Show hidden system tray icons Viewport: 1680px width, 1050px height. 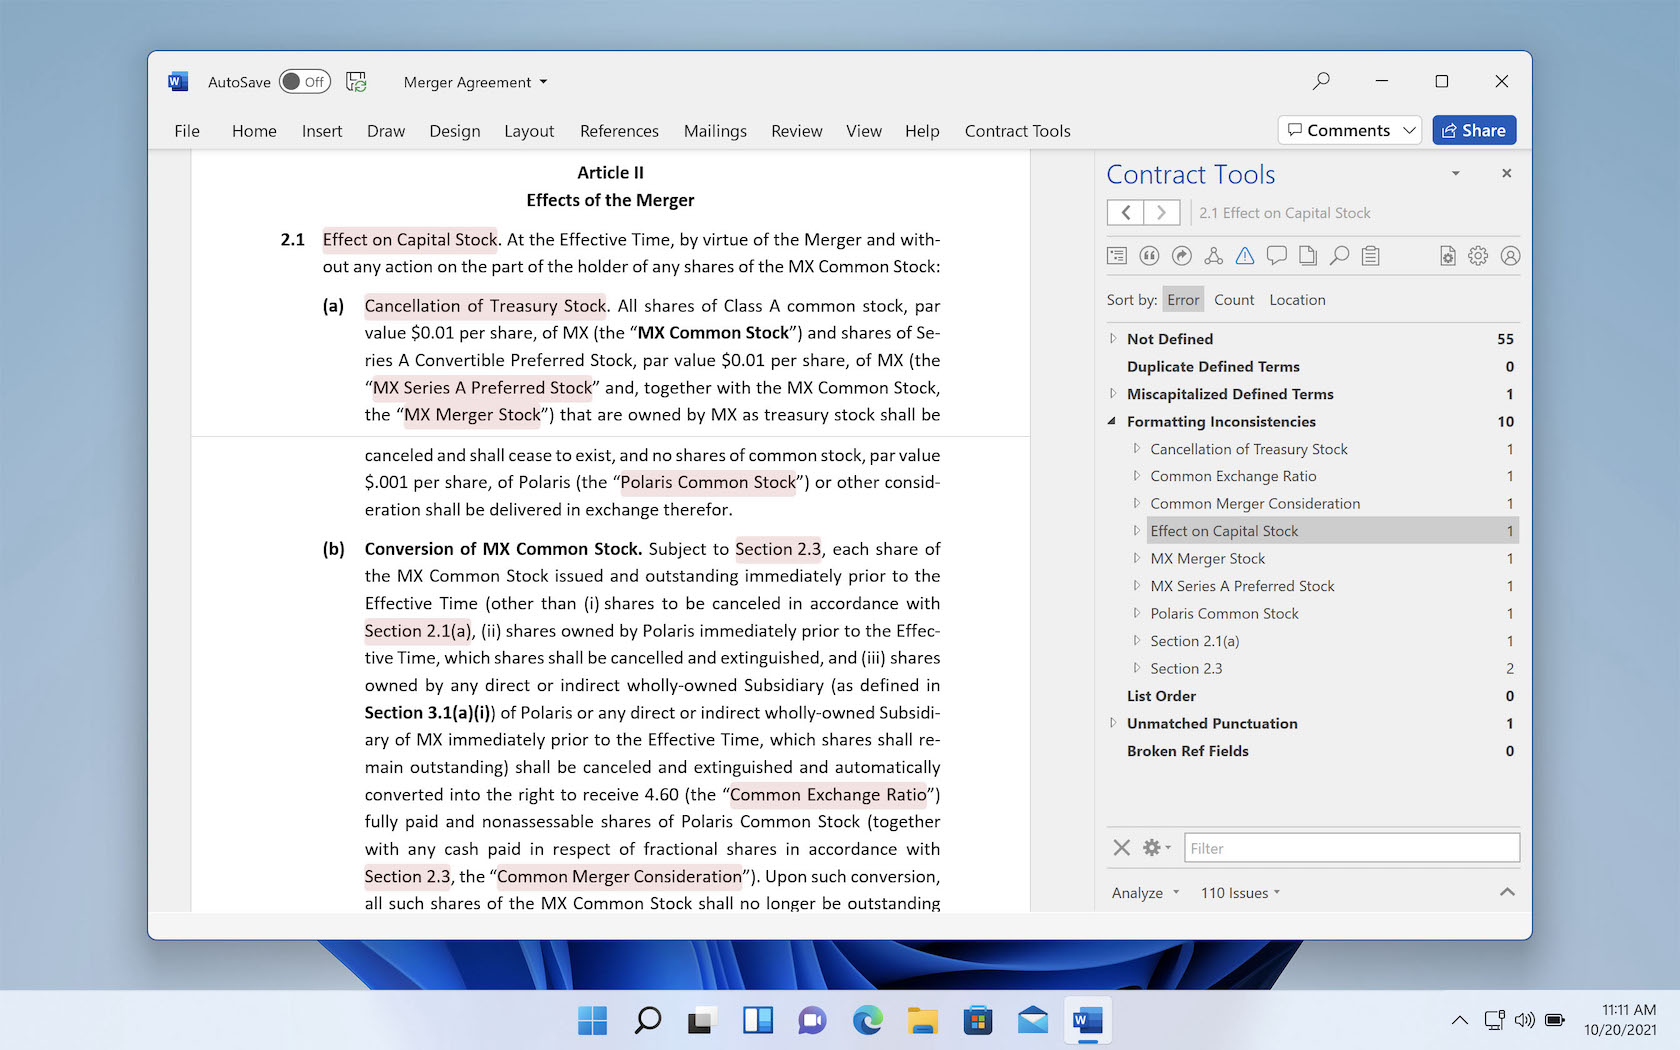[x=1460, y=1021]
